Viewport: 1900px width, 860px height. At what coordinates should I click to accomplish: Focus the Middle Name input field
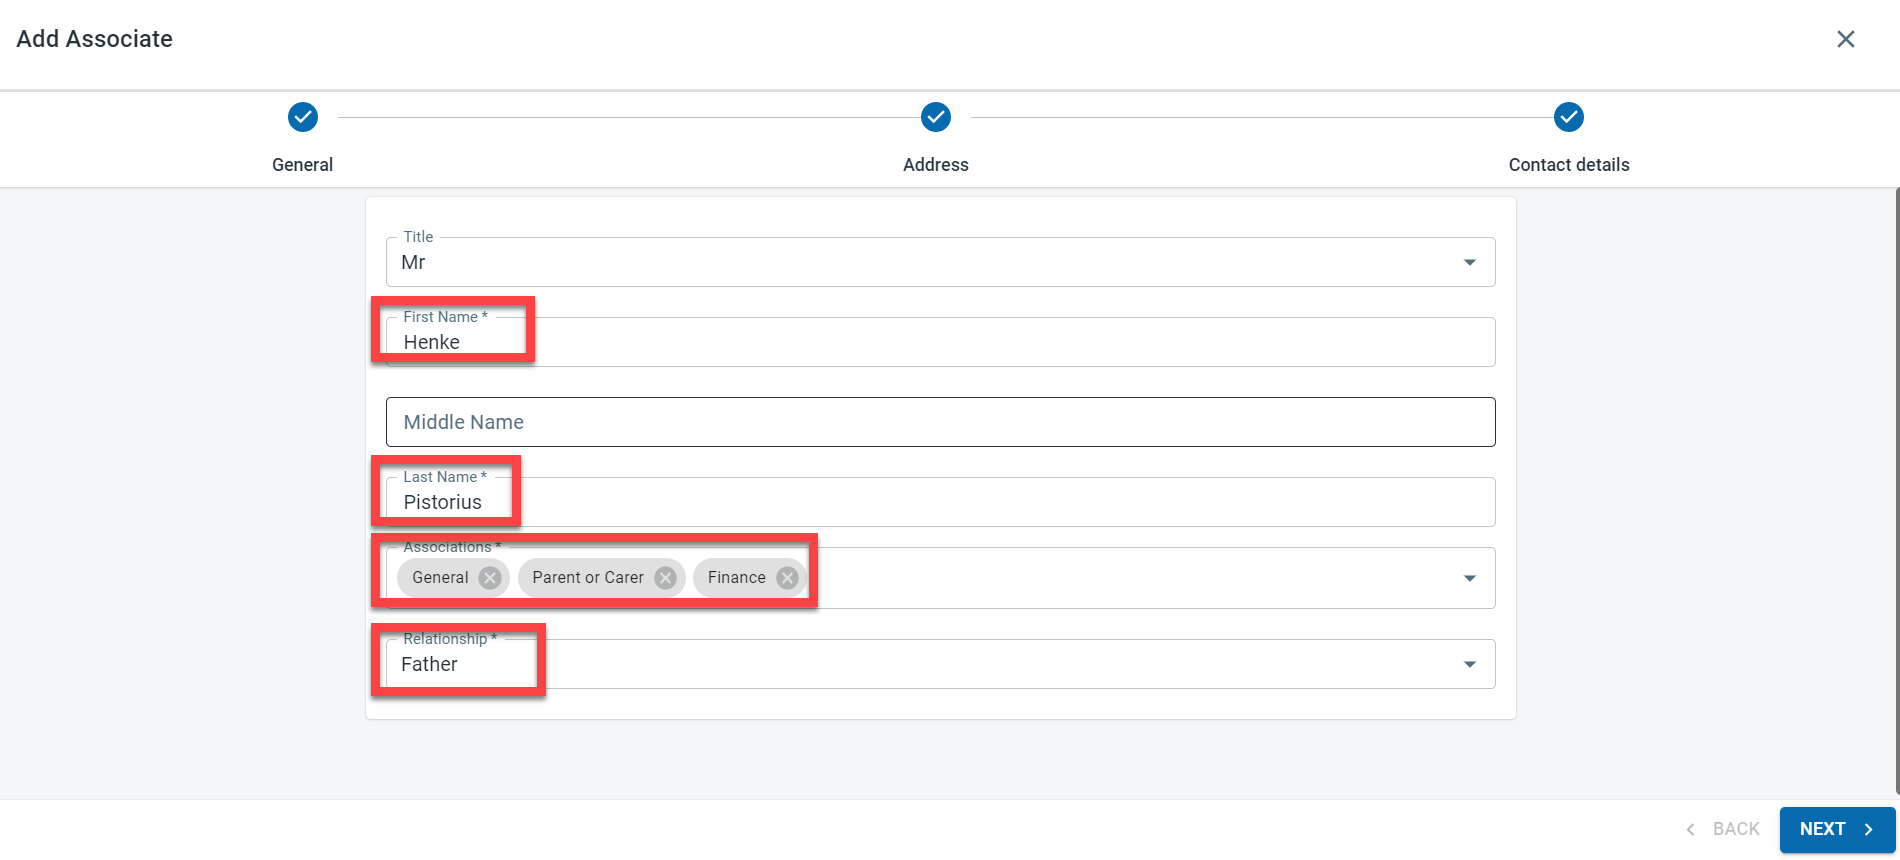(x=940, y=422)
